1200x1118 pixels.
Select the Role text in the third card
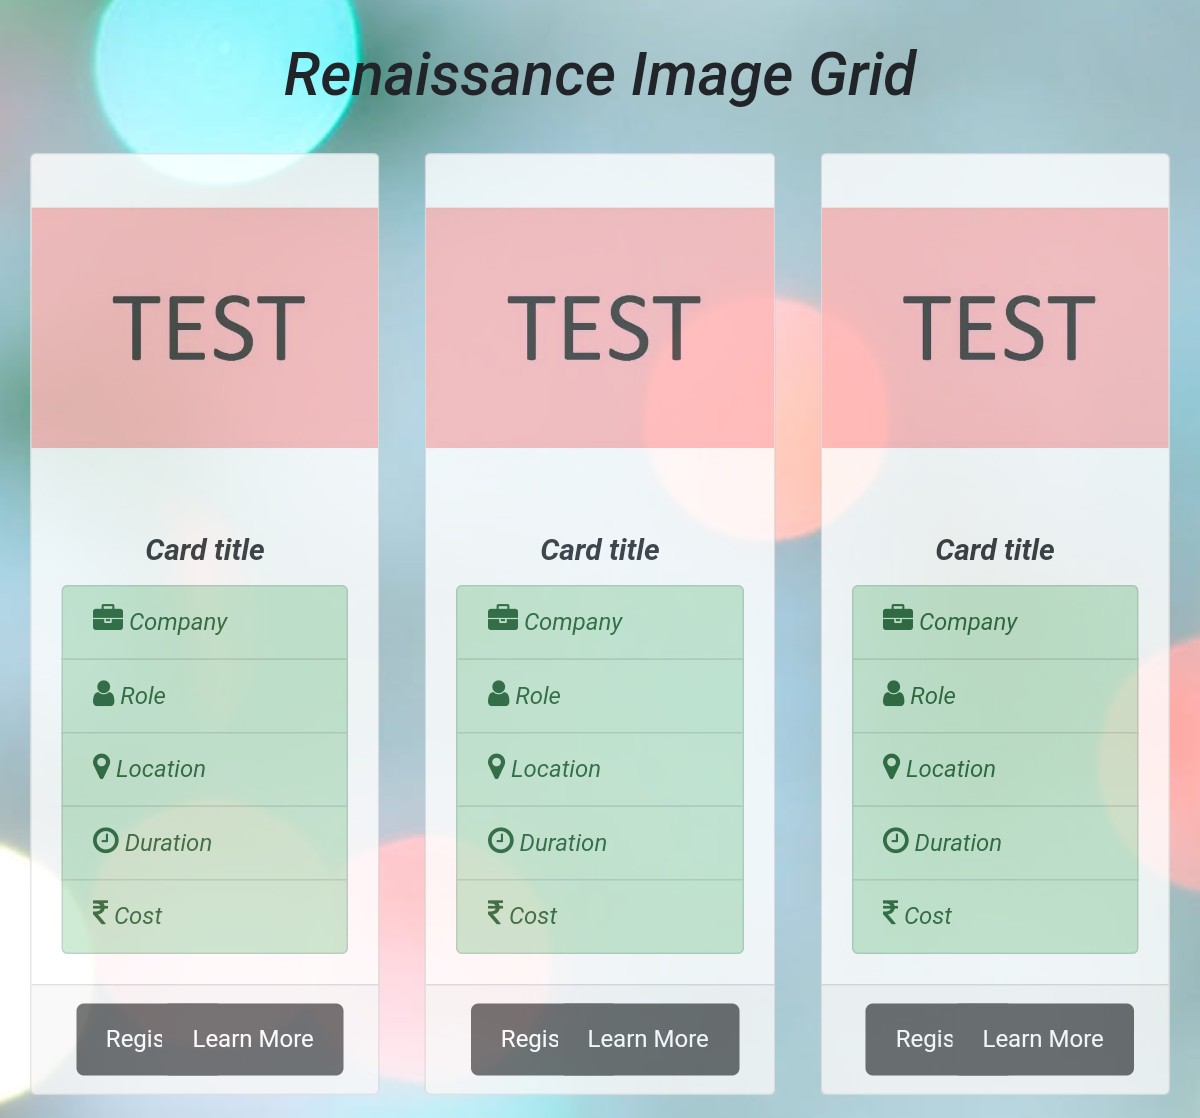[x=933, y=696]
